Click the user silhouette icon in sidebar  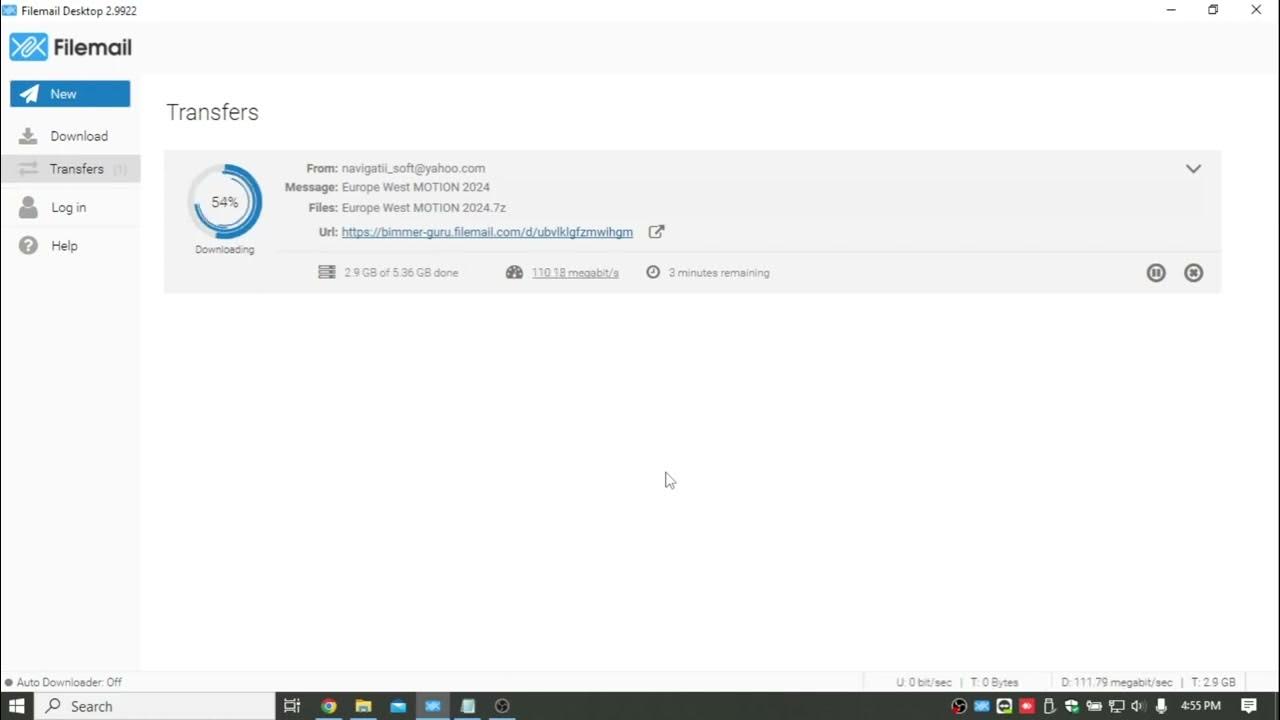pyautogui.click(x=28, y=207)
